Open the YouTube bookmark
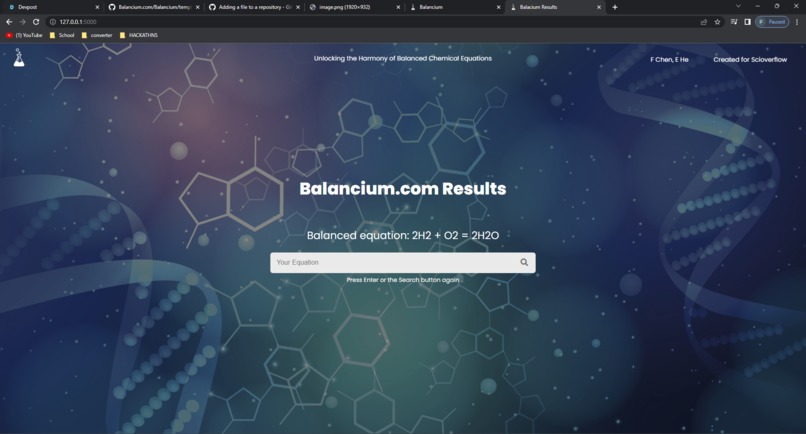 (24, 35)
